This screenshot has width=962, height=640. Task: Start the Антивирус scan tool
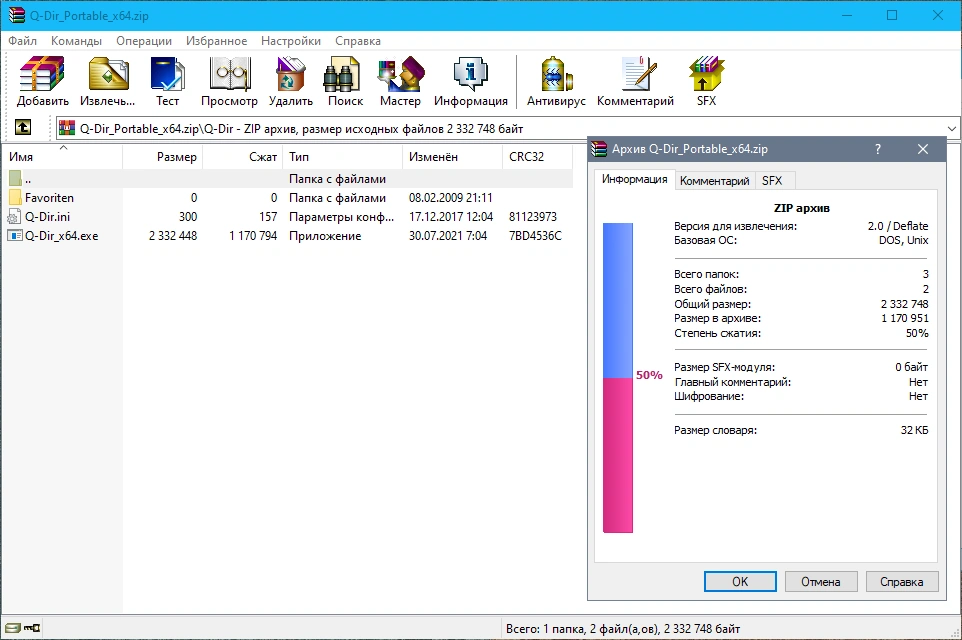556,82
